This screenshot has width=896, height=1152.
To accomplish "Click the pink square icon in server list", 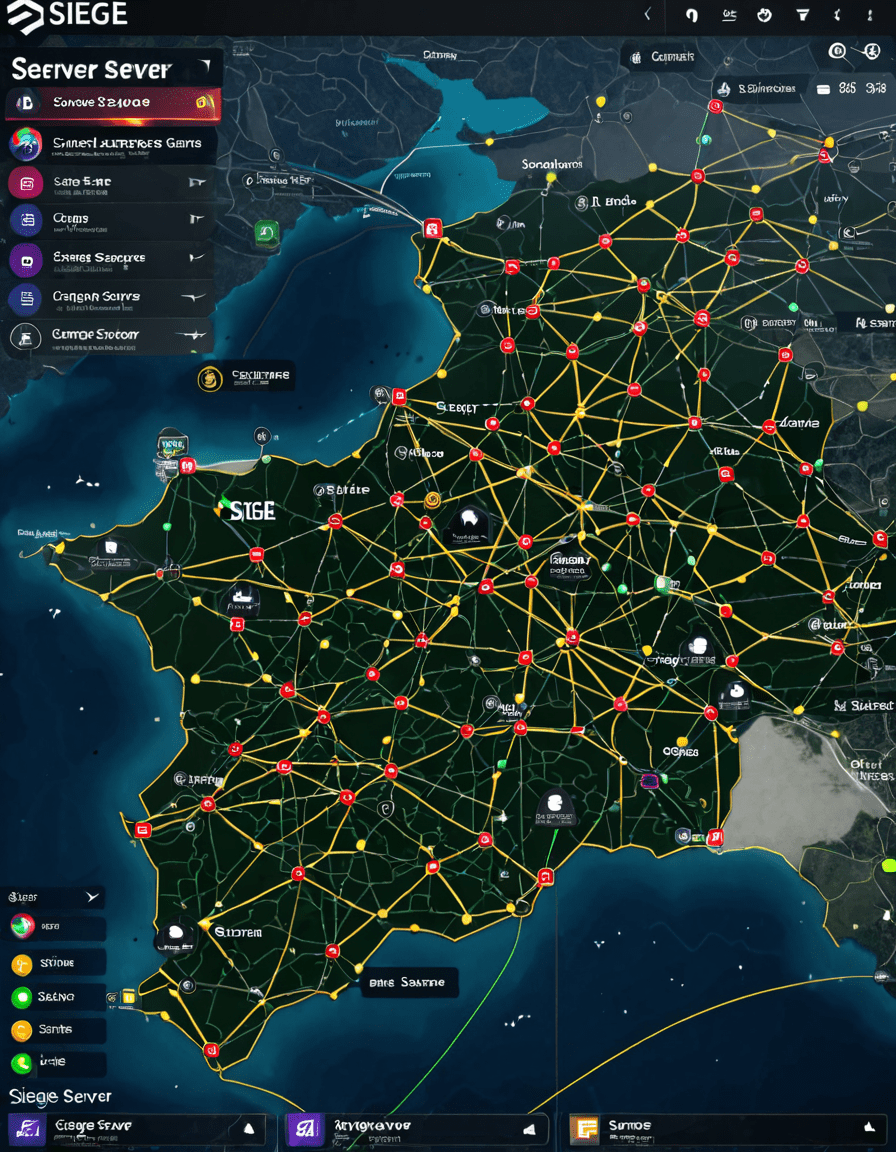I will 25,182.
